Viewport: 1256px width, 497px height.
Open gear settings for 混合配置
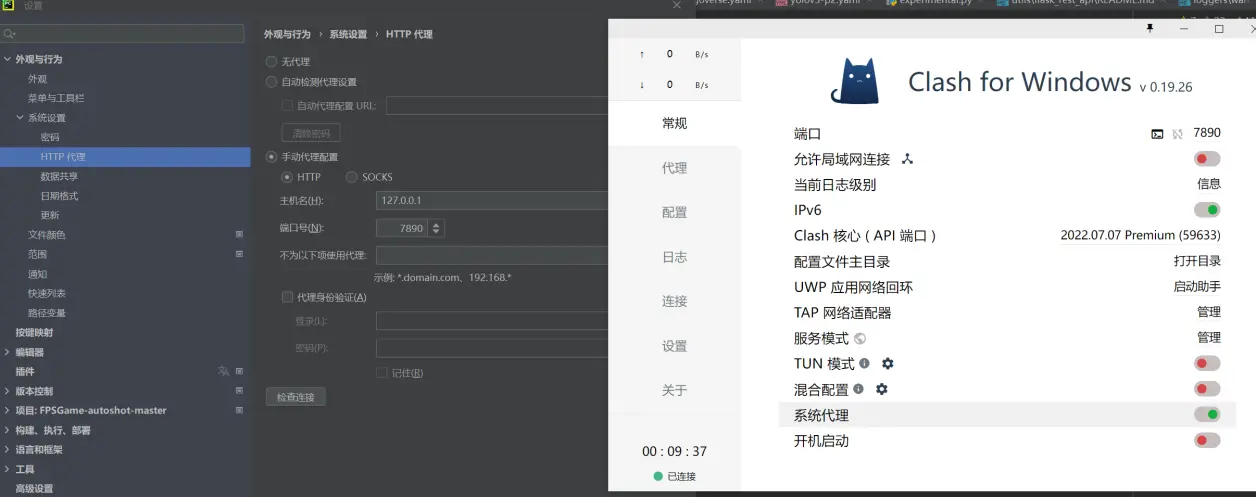point(881,389)
